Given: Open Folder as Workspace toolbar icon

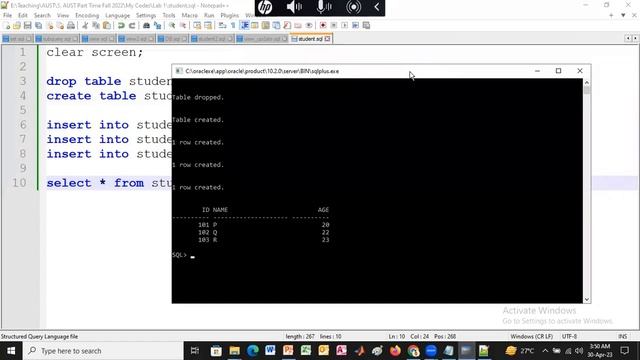Looking at the screenshot, I should (x=297, y=25).
